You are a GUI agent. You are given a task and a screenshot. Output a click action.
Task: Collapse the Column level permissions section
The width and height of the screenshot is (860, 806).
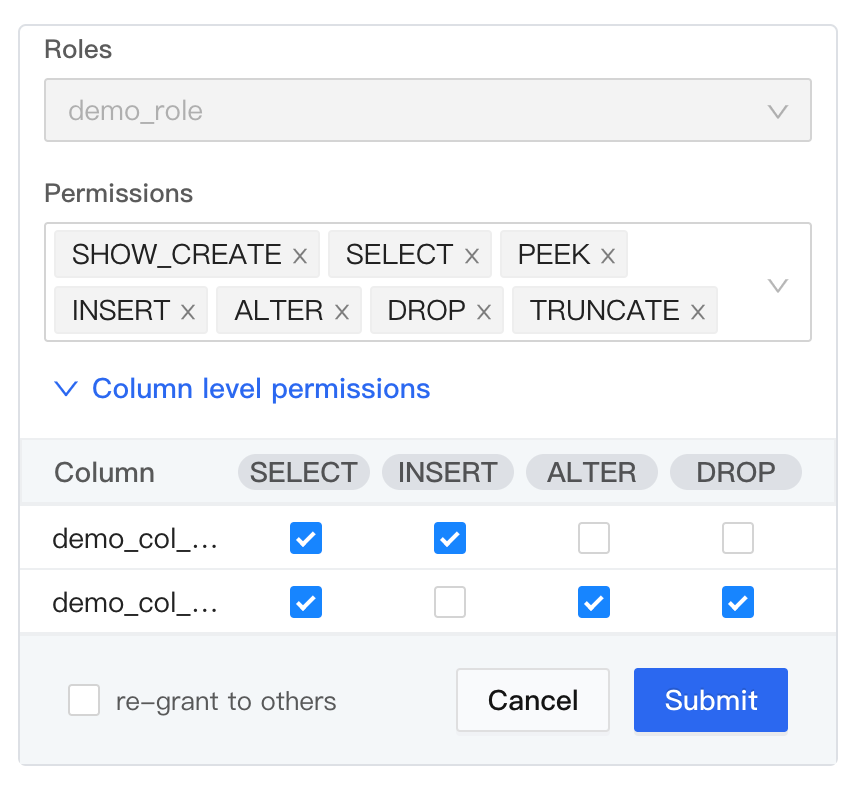66,389
